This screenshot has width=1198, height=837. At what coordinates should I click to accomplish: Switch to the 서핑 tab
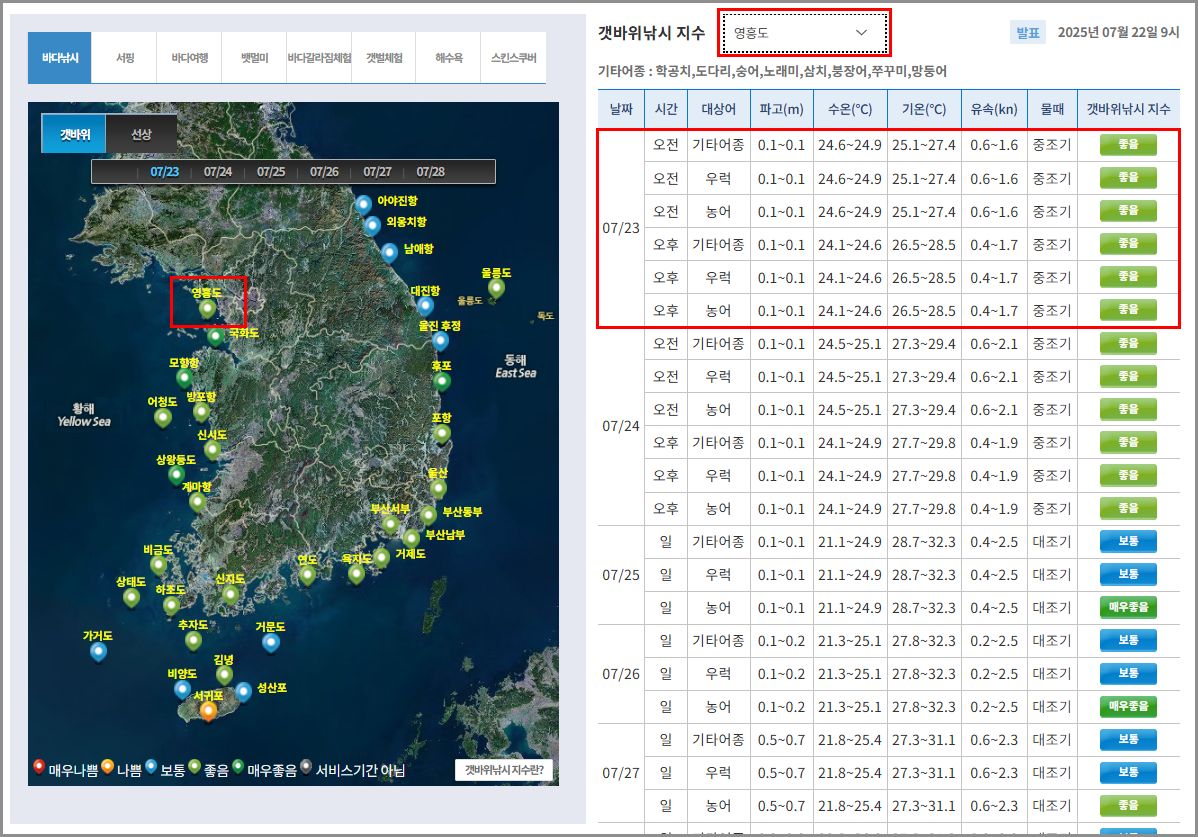[123, 58]
